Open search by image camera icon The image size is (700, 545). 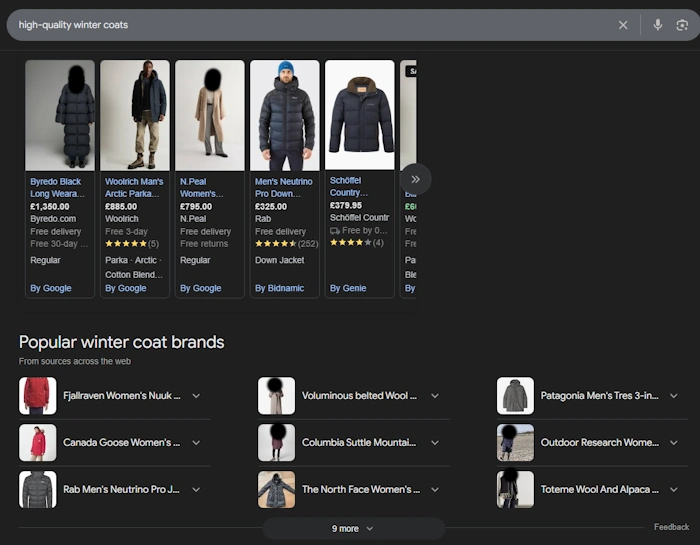click(x=682, y=25)
